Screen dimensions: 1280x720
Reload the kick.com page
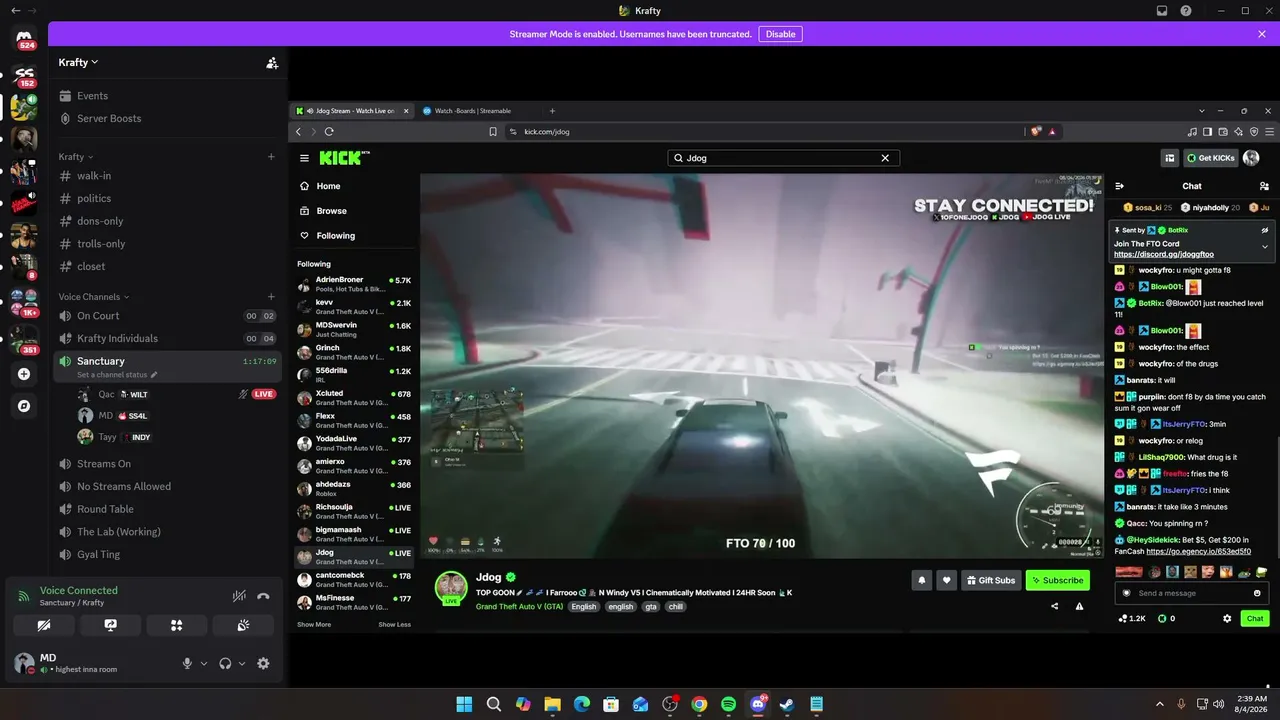pos(329,131)
